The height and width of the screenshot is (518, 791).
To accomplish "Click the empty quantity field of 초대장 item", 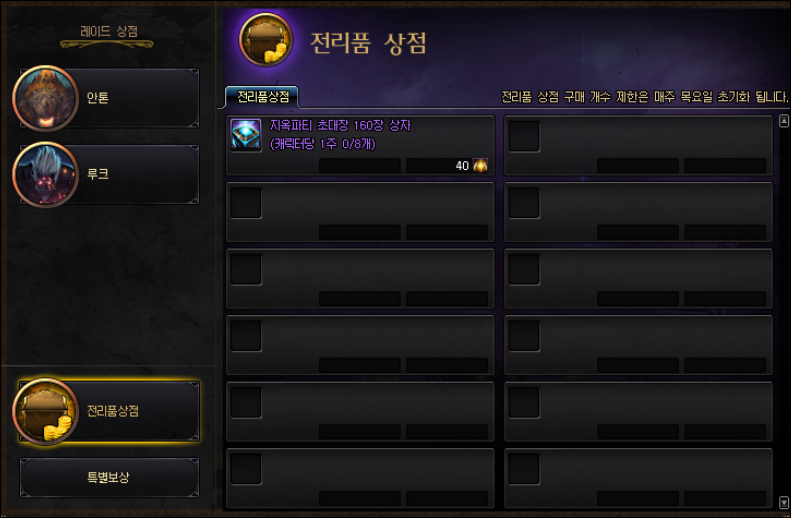I will pos(360,165).
